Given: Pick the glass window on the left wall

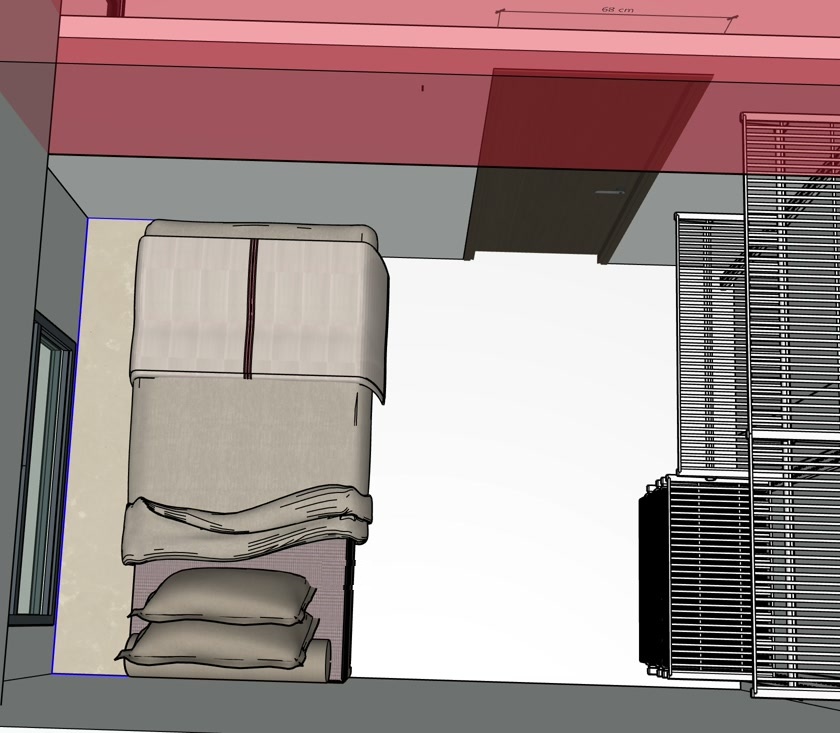Looking at the screenshot, I should click(x=41, y=469).
